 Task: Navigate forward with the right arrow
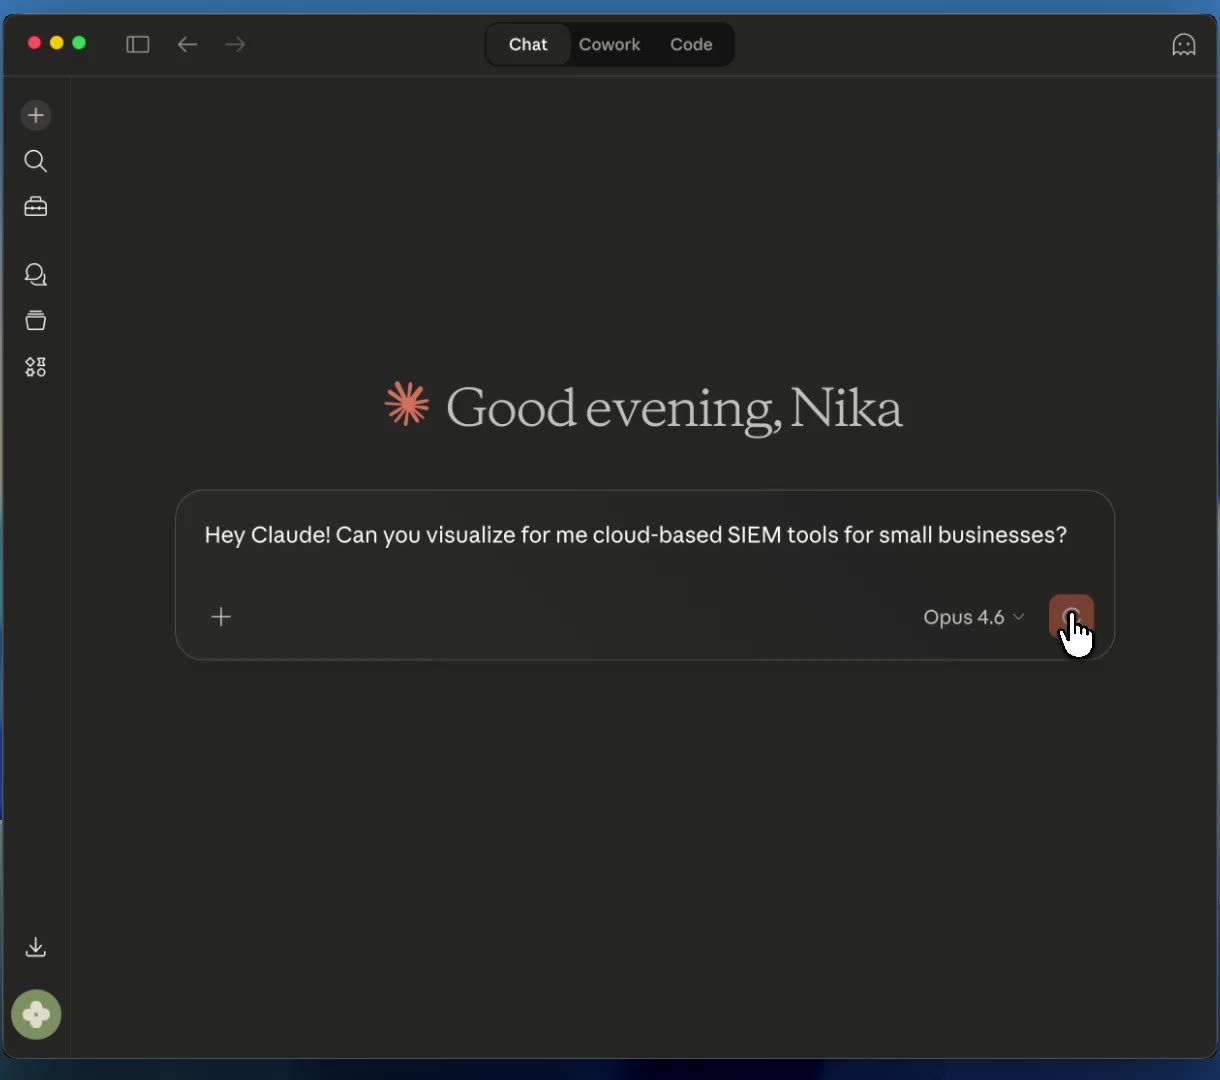tap(235, 44)
